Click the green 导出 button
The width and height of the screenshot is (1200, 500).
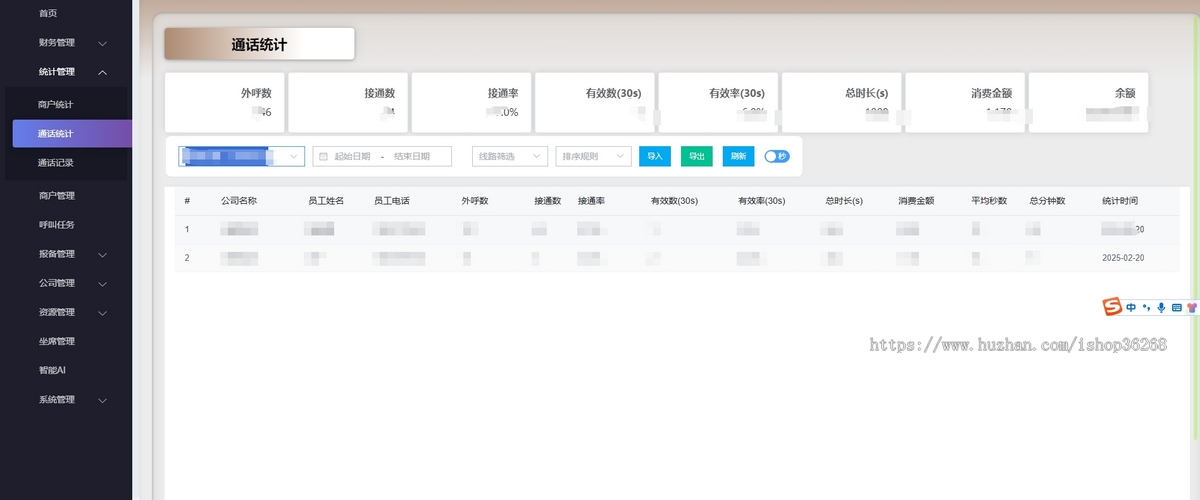[697, 156]
